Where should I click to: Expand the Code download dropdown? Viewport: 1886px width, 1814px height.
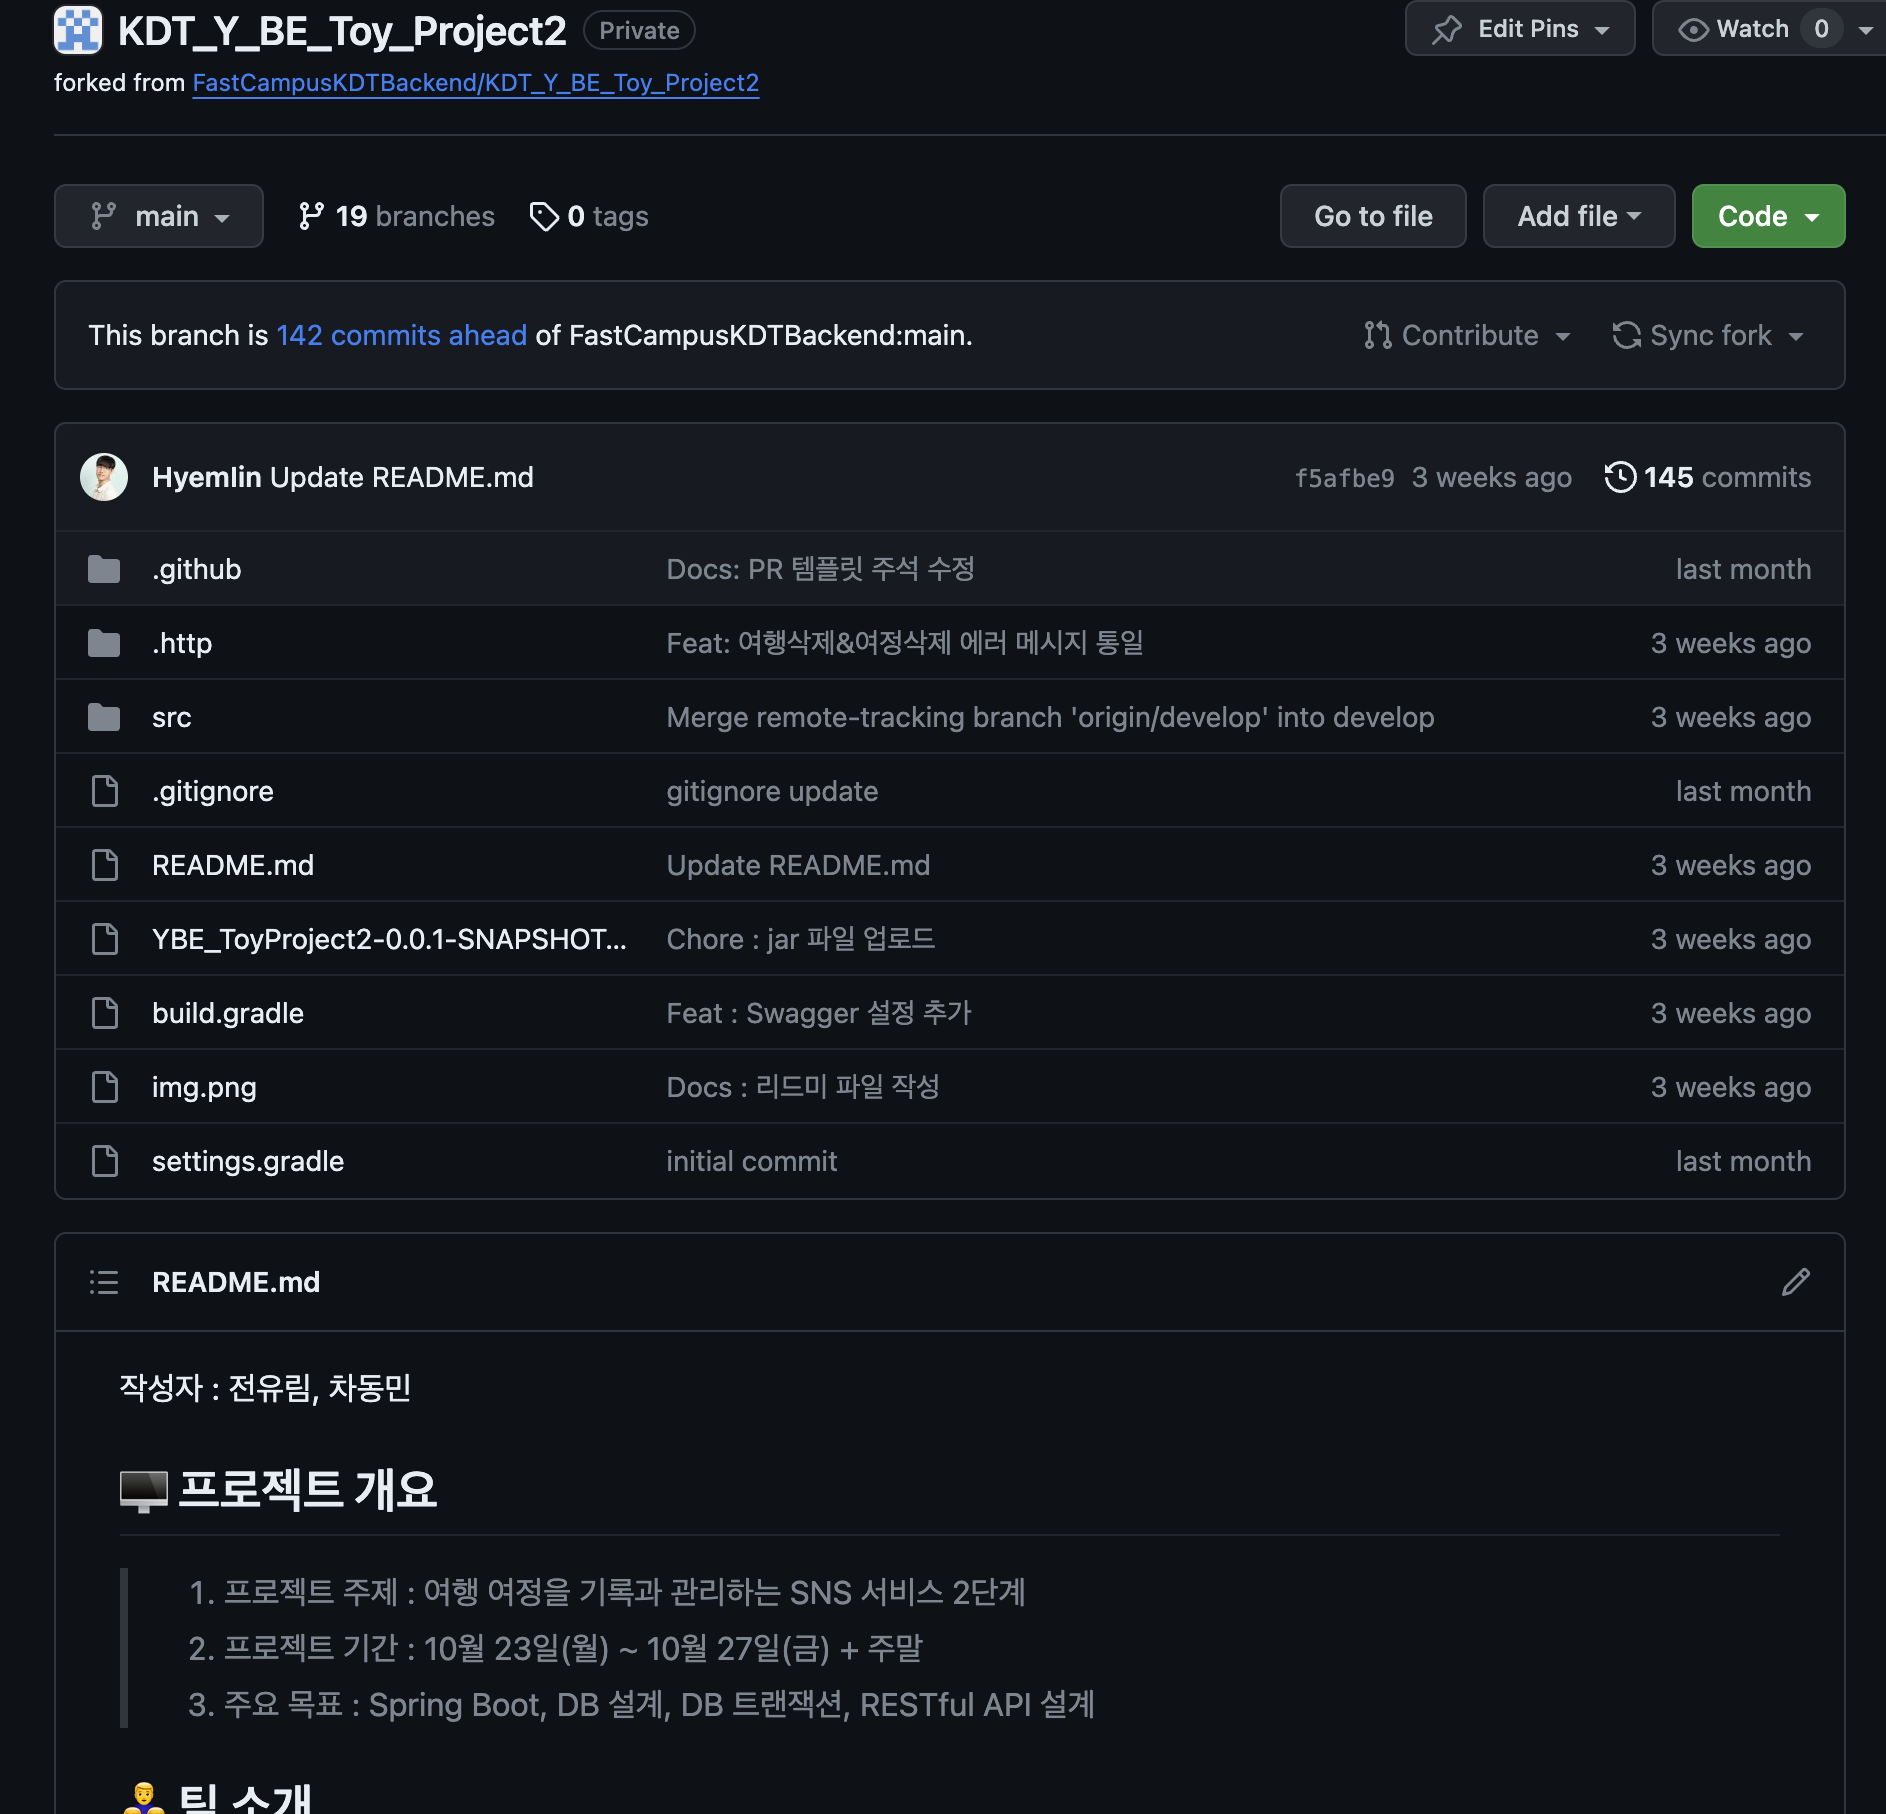click(1768, 216)
